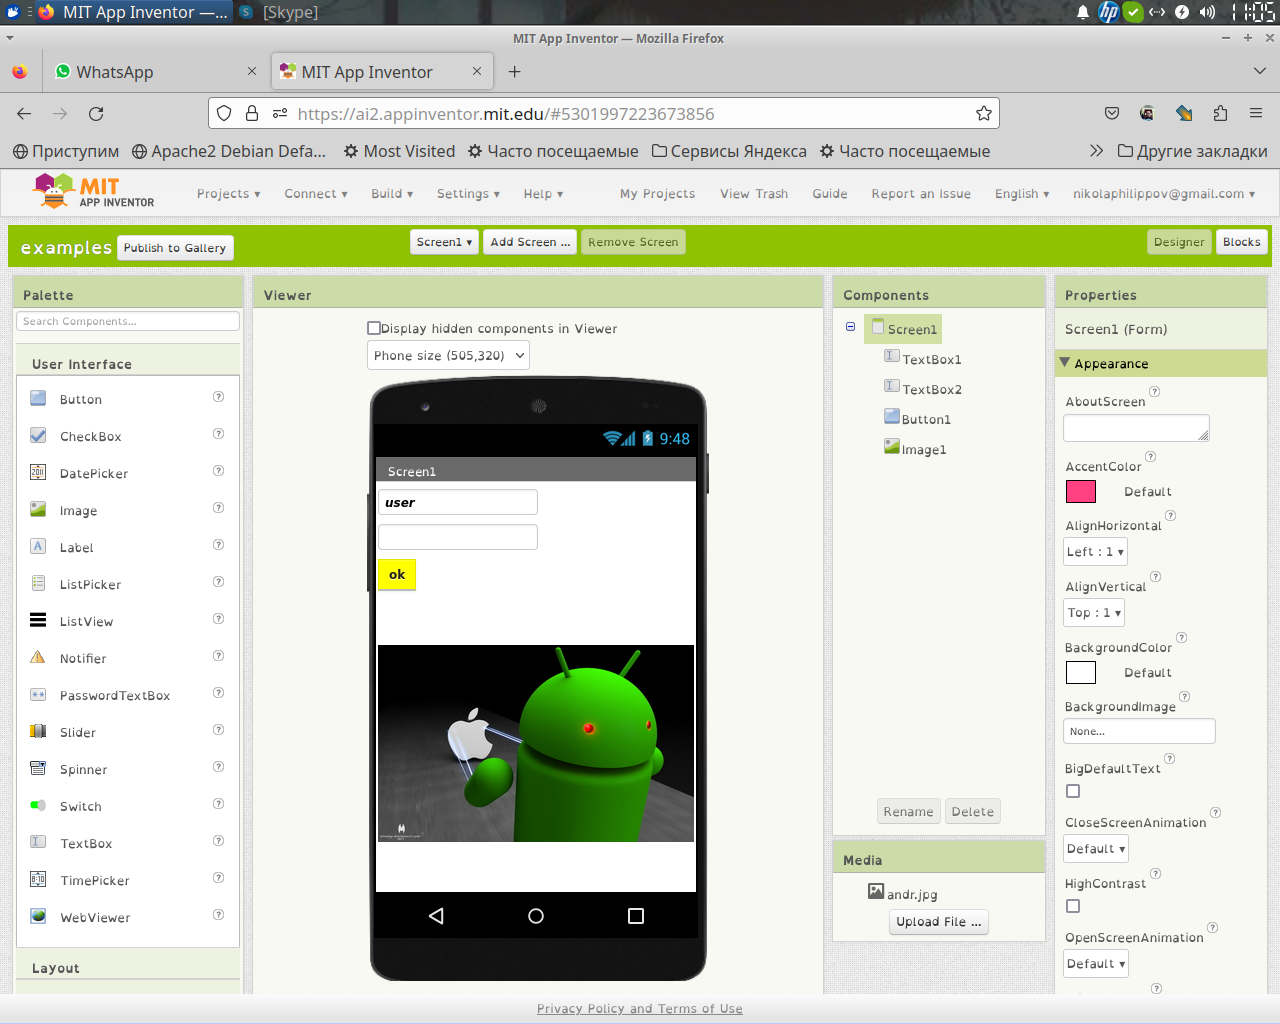The height and width of the screenshot is (1024, 1280).
Task: Open the Phone size dropdown
Action: tap(448, 356)
